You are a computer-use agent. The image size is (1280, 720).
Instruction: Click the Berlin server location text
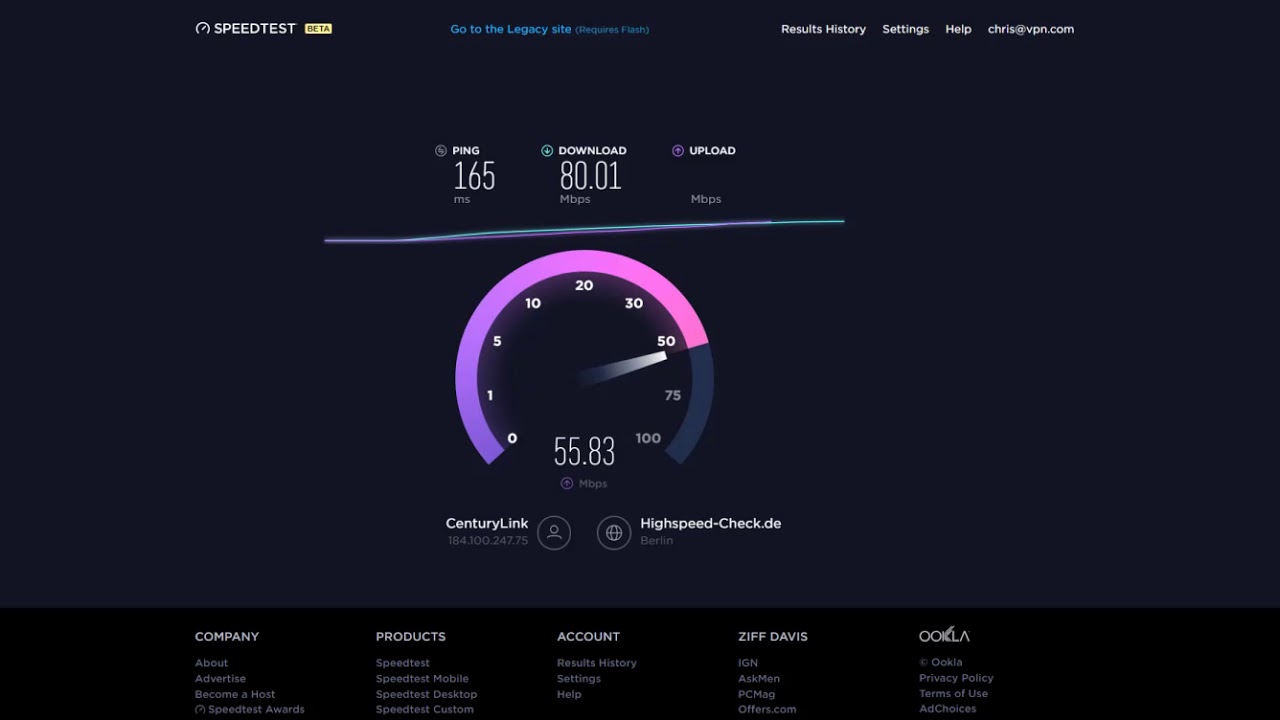point(657,541)
